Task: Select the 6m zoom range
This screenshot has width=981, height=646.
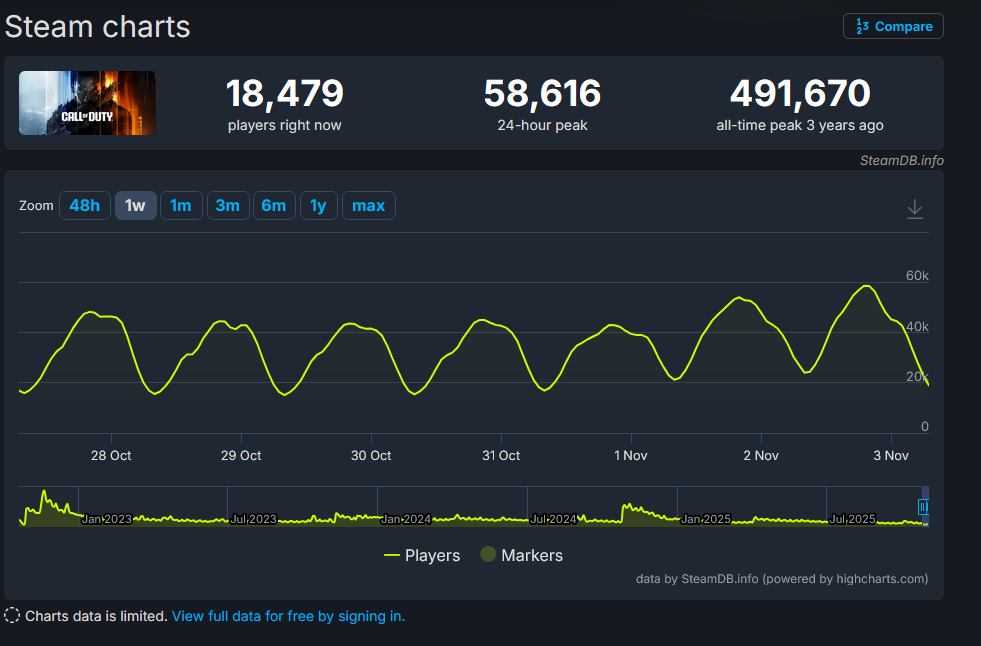Action: point(274,205)
